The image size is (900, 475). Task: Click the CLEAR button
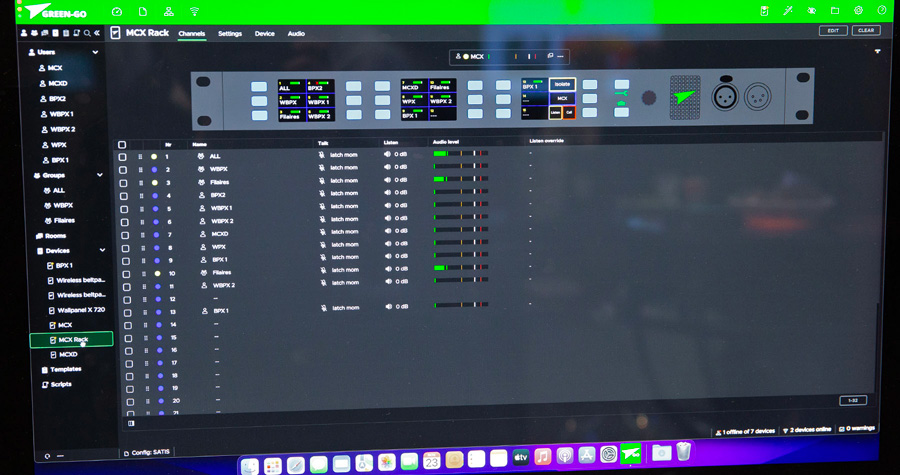[x=866, y=30]
